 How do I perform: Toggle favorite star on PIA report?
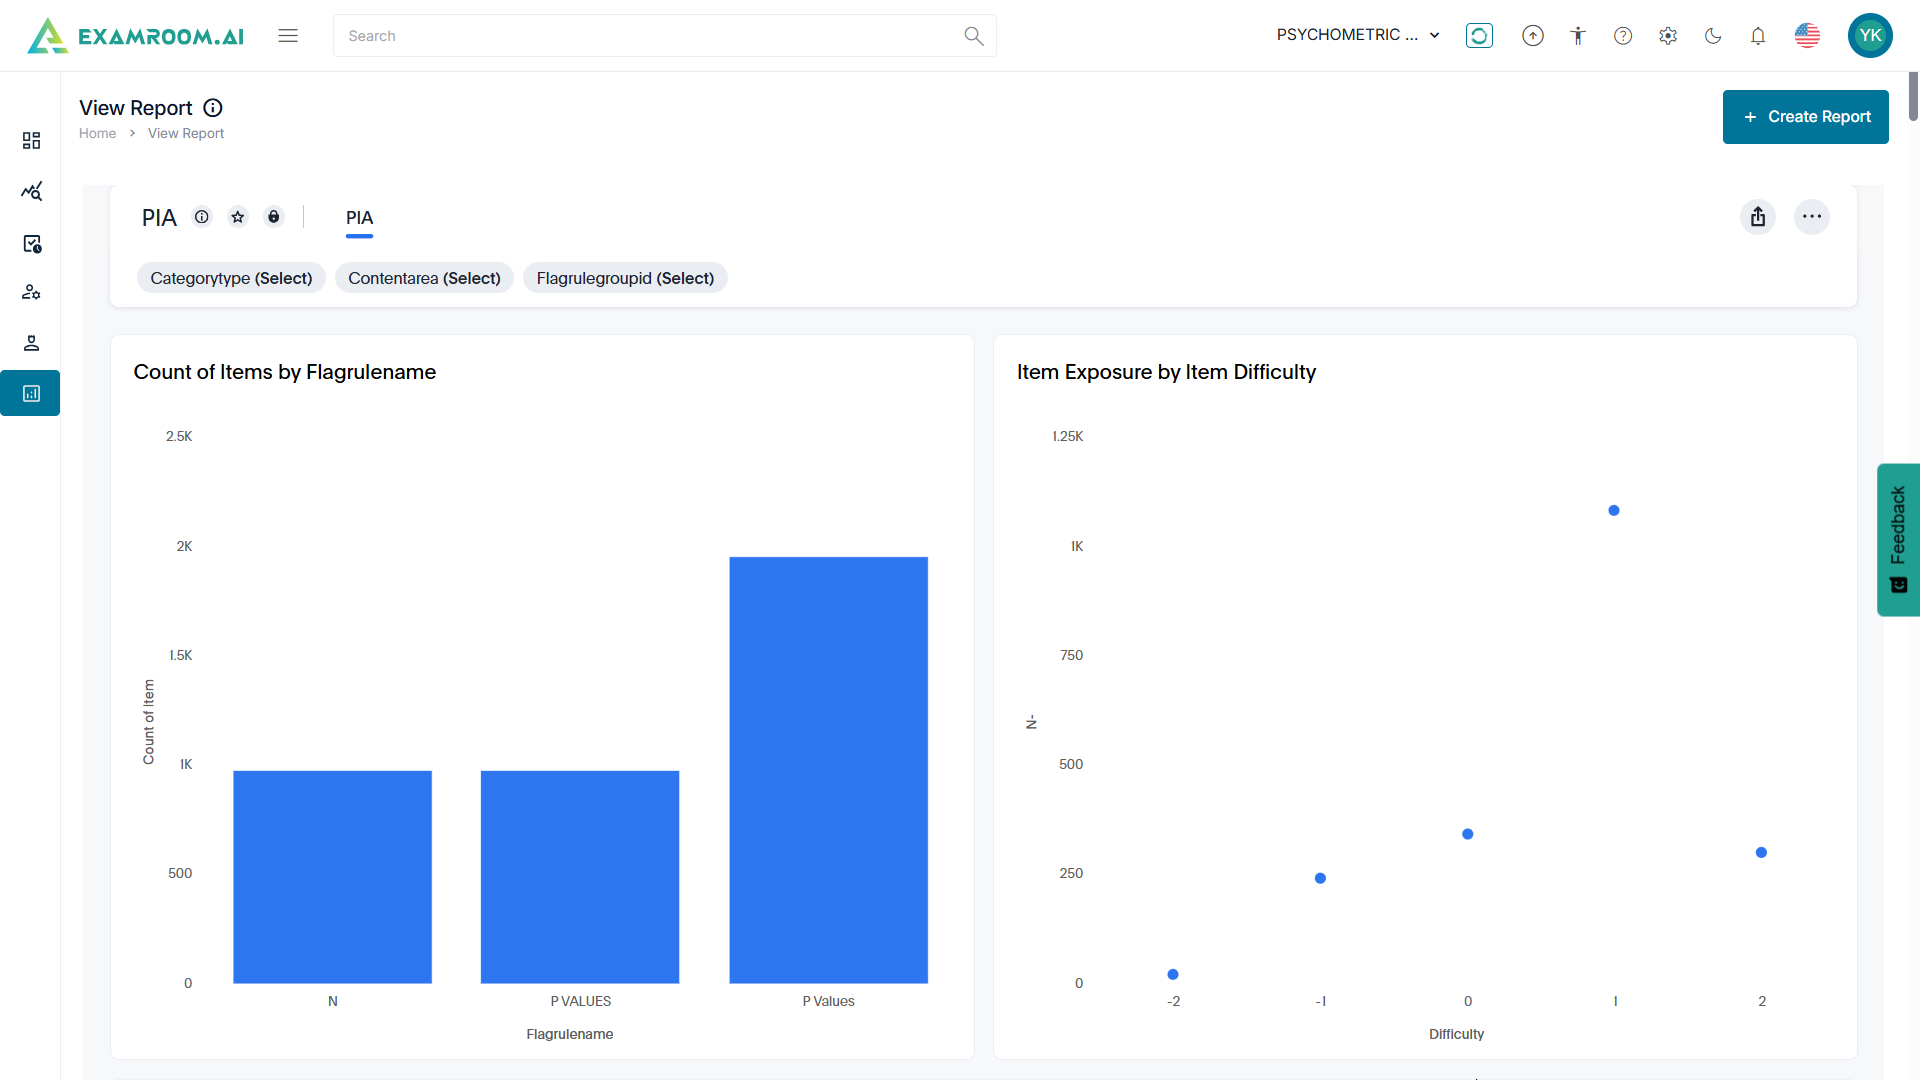coord(238,217)
